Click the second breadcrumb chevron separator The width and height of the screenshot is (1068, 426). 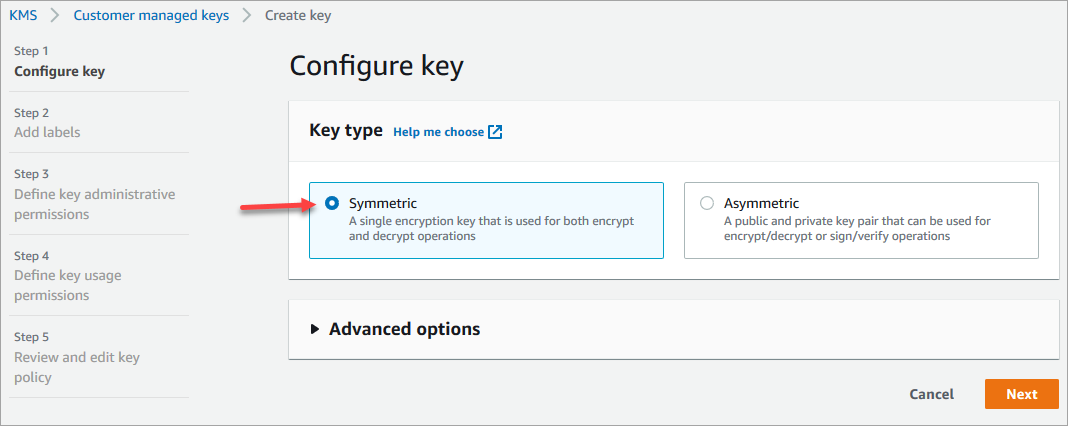[246, 15]
